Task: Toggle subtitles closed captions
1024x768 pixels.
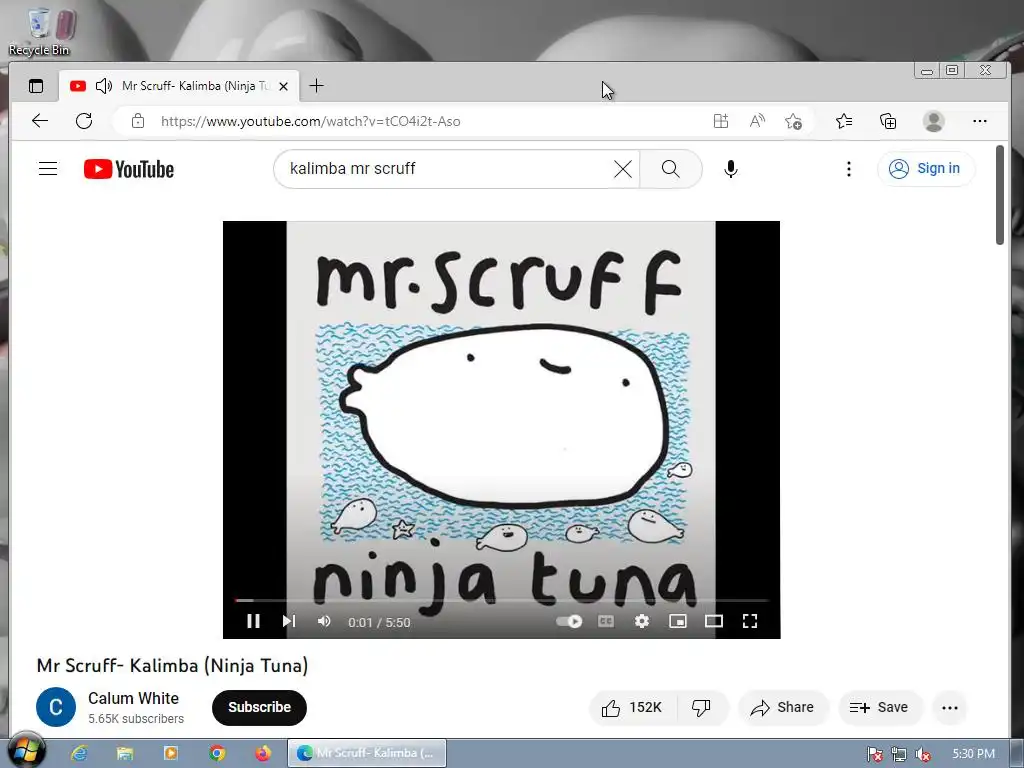Action: (x=606, y=621)
